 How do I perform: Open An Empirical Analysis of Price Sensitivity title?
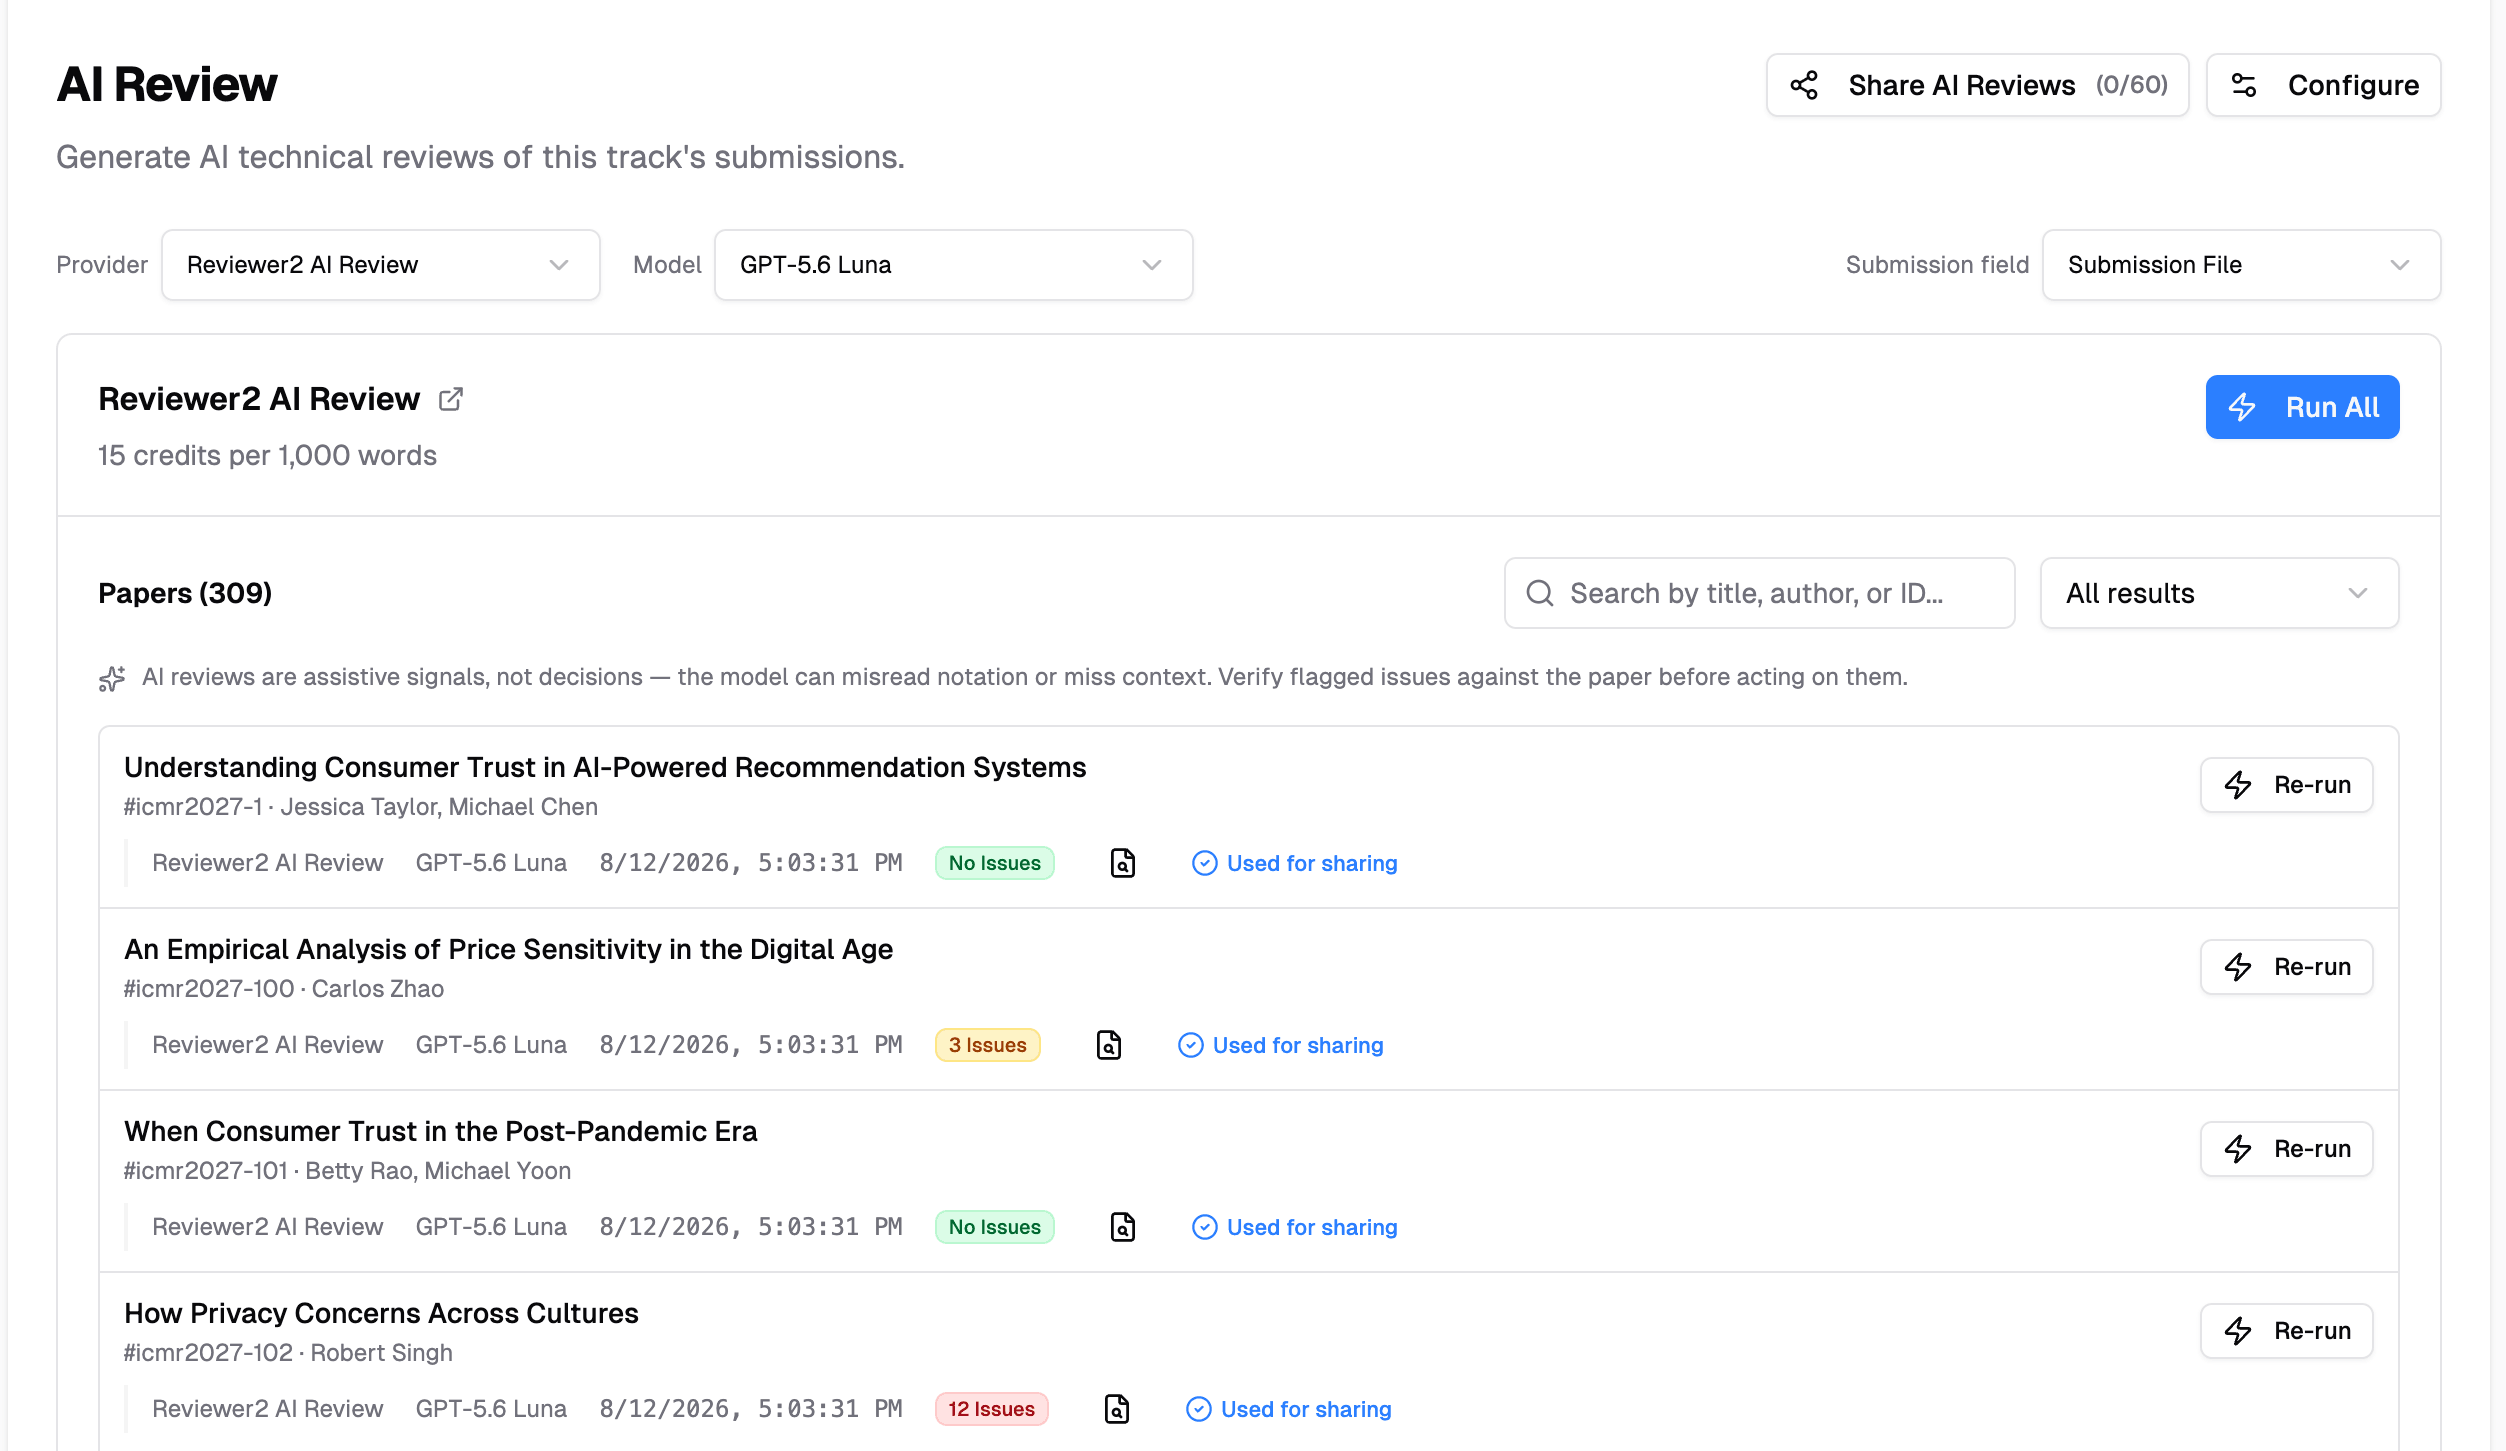click(508, 949)
